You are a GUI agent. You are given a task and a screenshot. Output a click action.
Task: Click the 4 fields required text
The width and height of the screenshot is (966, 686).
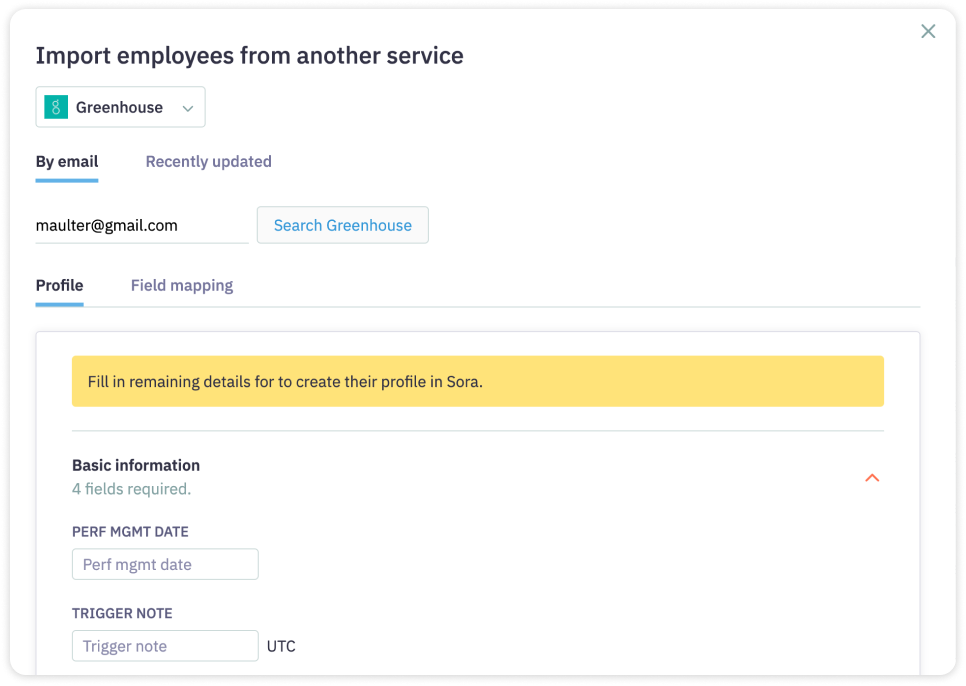(131, 489)
